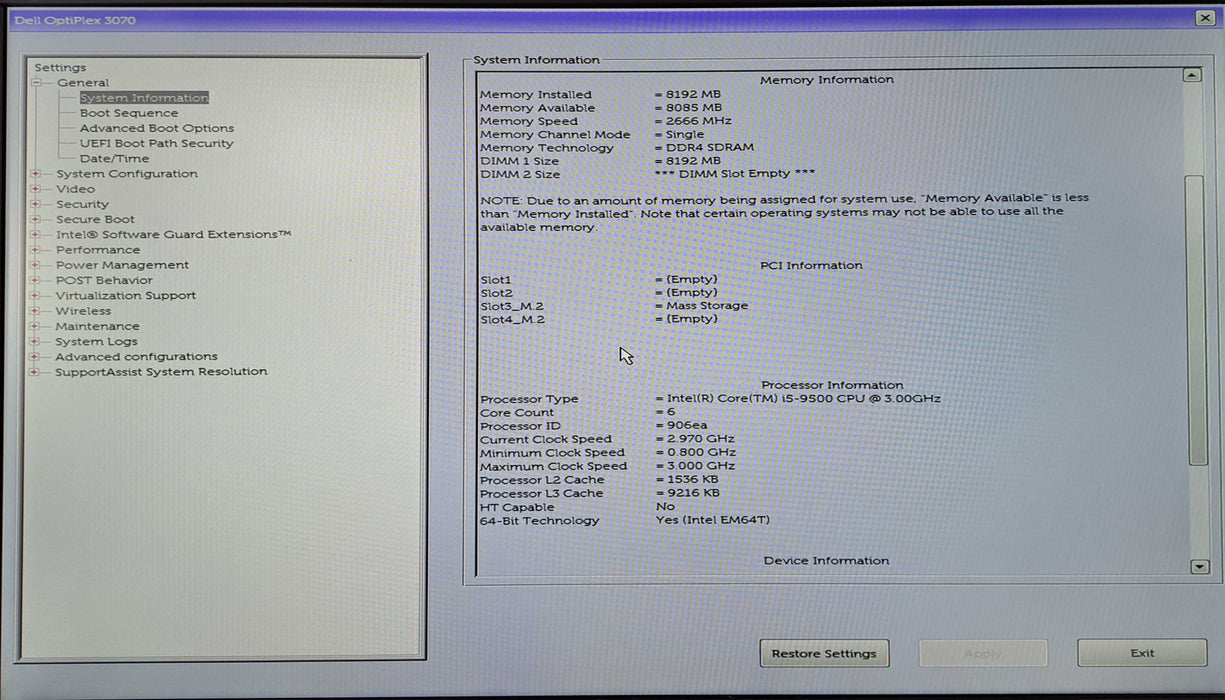Viewport: 1225px width, 700px height.
Task: Click the Restore Settings button
Action: pos(824,653)
